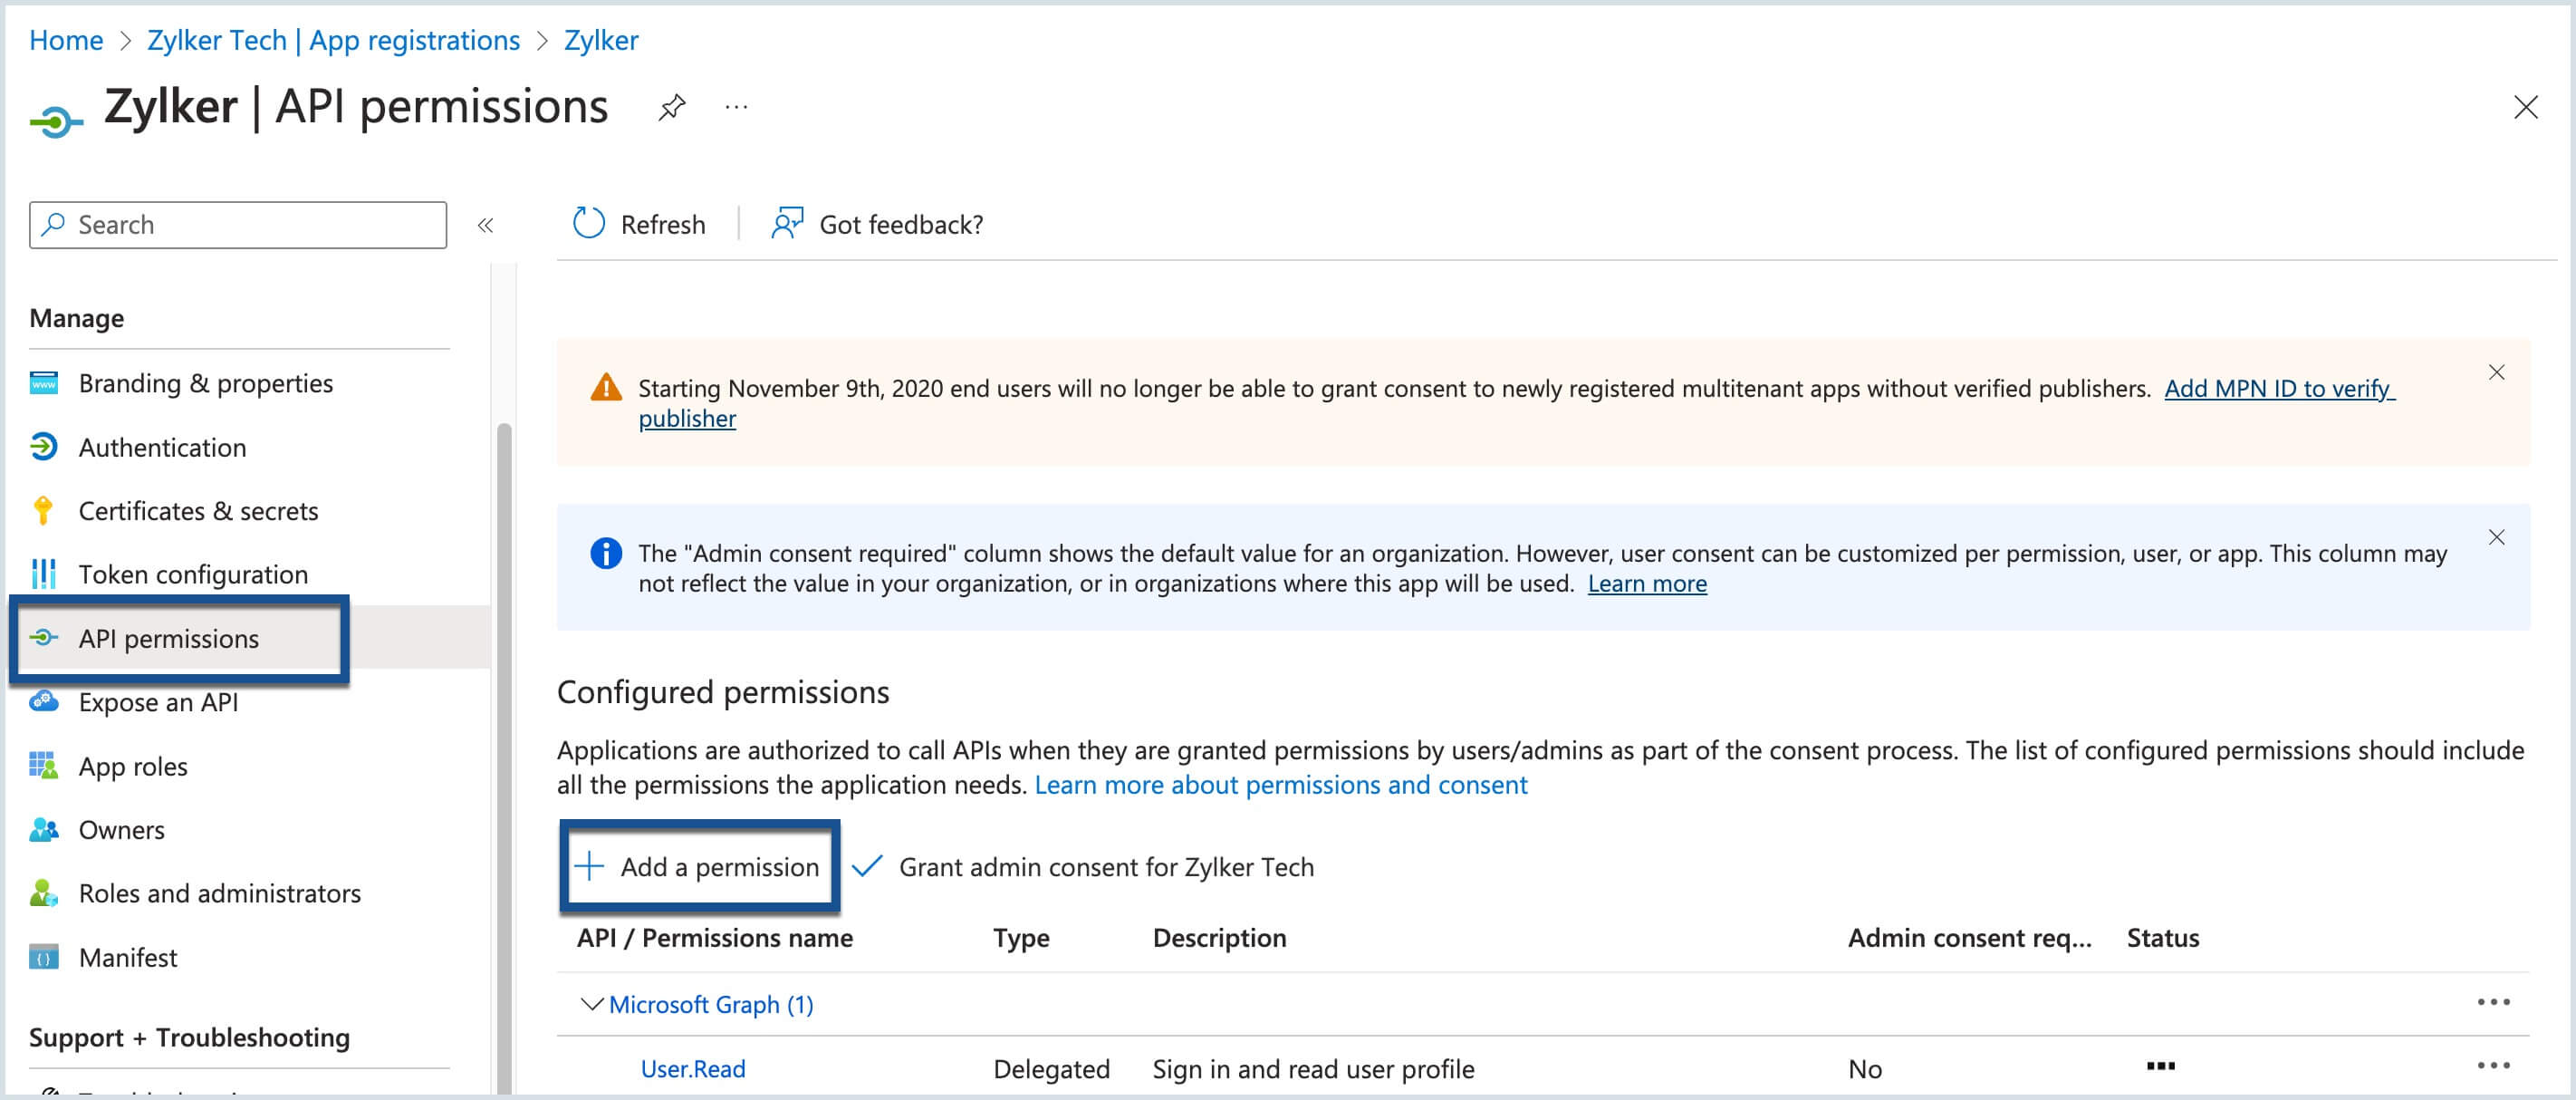The image size is (2576, 1100).
Task: Open the User.Read permission
Action: pyautogui.click(x=693, y=1069)
